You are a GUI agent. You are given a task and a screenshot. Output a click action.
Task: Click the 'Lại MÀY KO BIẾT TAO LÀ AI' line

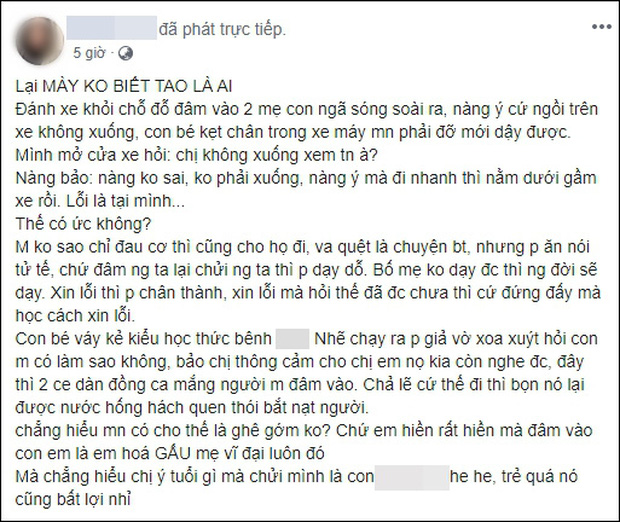(124, 86)
